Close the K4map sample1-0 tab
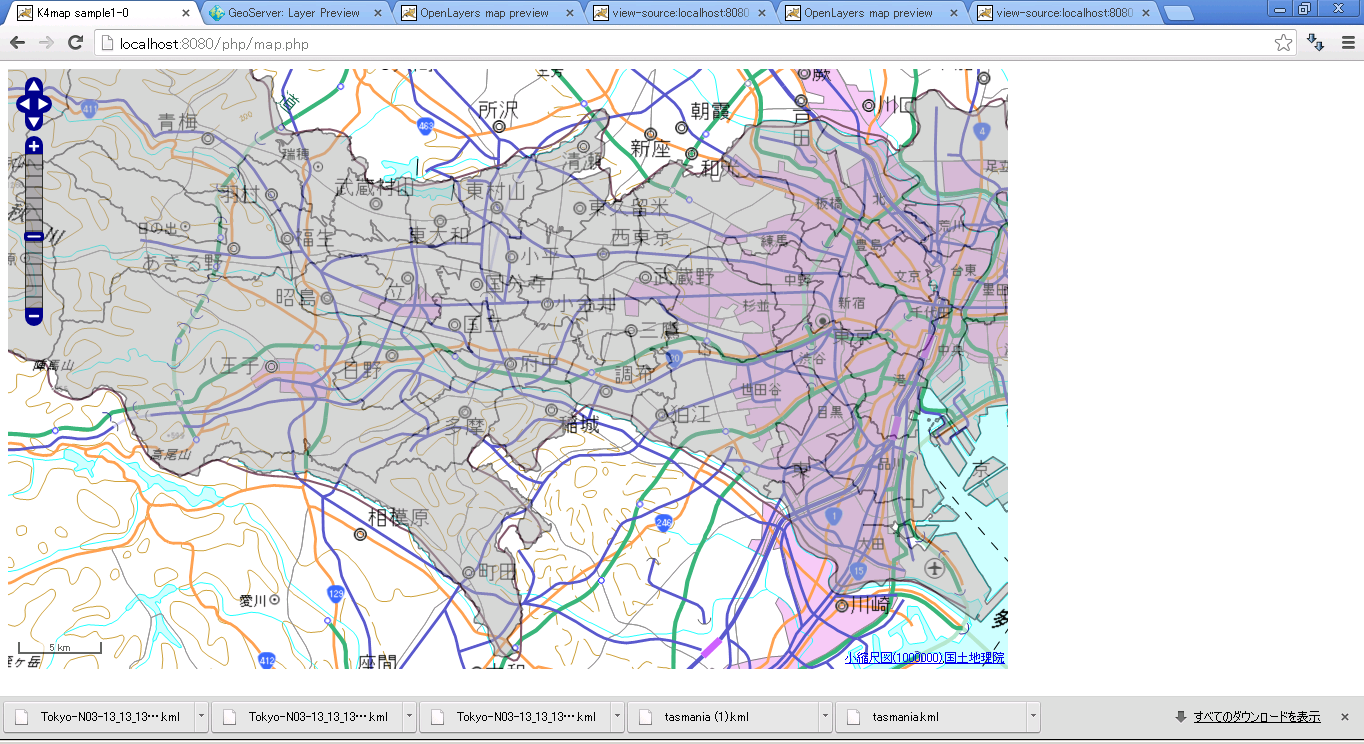The height and width of the screenshot is (744, 1364). [x=186, y=14]
